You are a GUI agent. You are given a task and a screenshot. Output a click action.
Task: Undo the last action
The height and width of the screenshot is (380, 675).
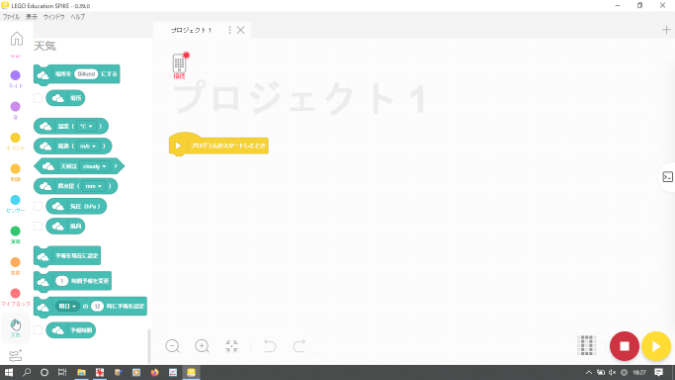[270, 346]
